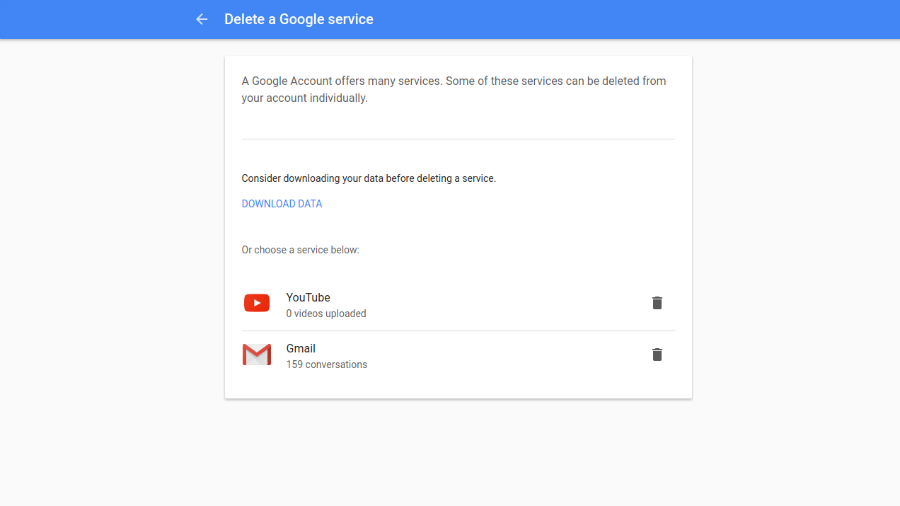Select the Gmail service name
Viewport: 900px width, 506px height.
tap(301, 349)
